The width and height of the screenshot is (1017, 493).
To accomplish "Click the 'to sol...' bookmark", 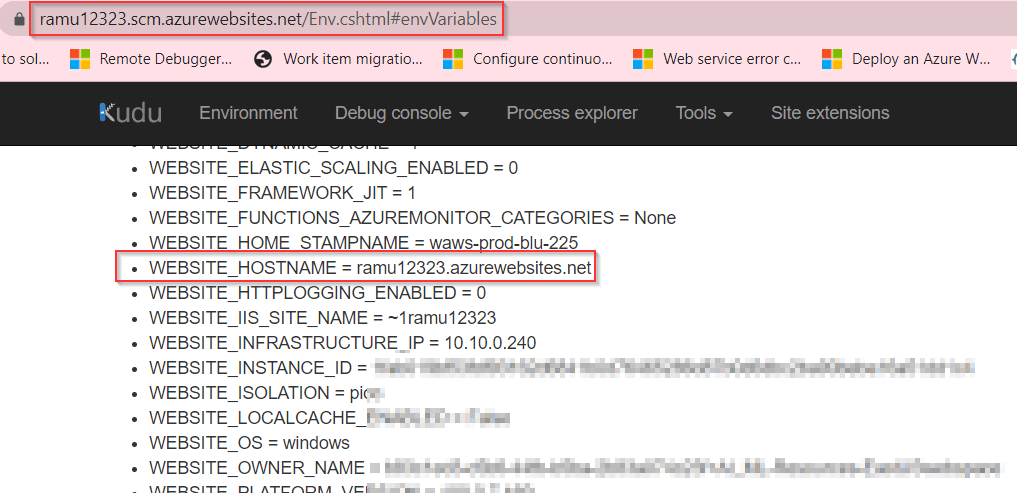I will (x=25, y=59).
